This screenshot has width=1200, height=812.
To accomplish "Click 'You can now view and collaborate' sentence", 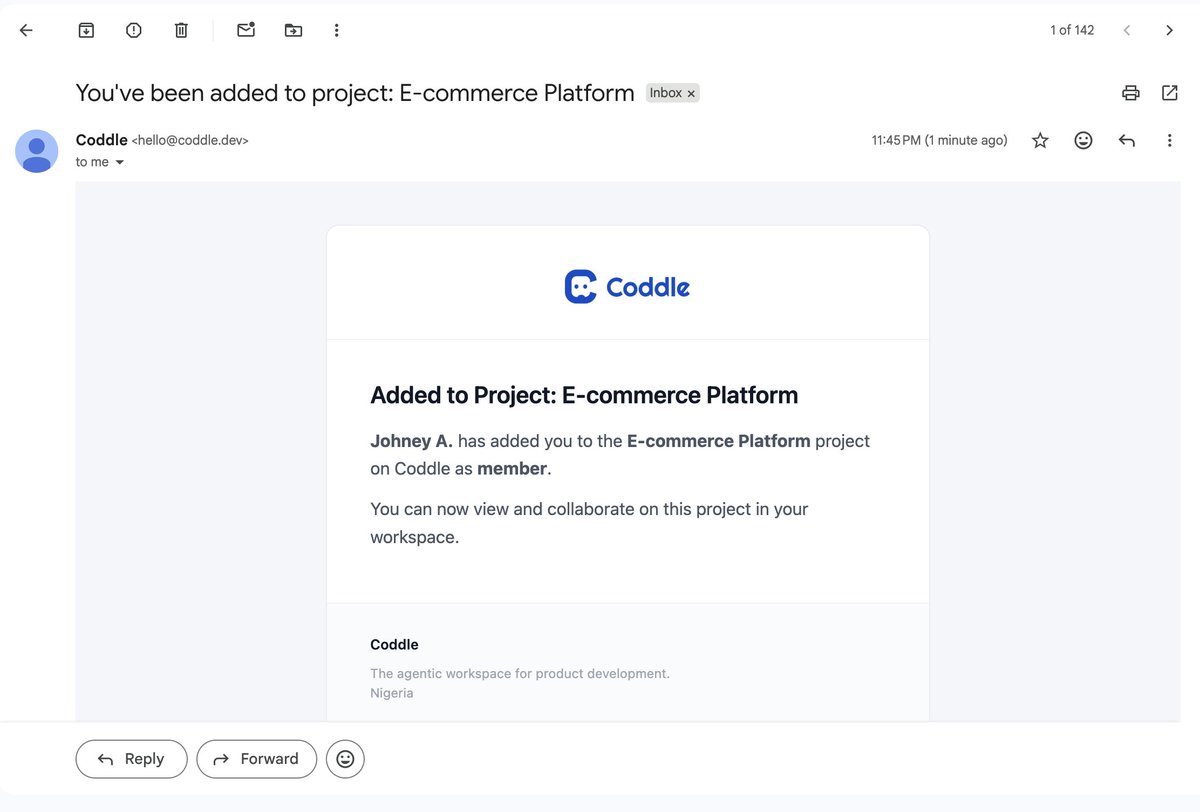I will (x=589, y=522).
